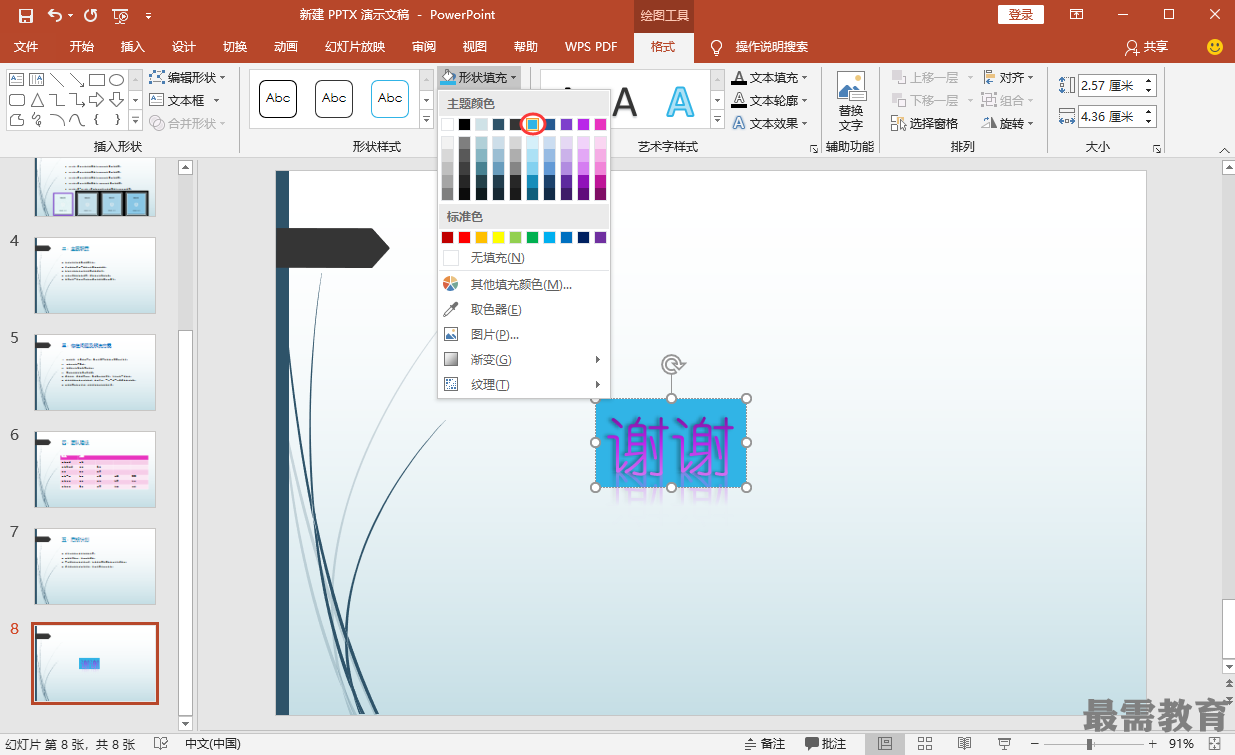Undo the last action
The height and width of the screenshot is (755, 1235).
(x=54, y=15)
